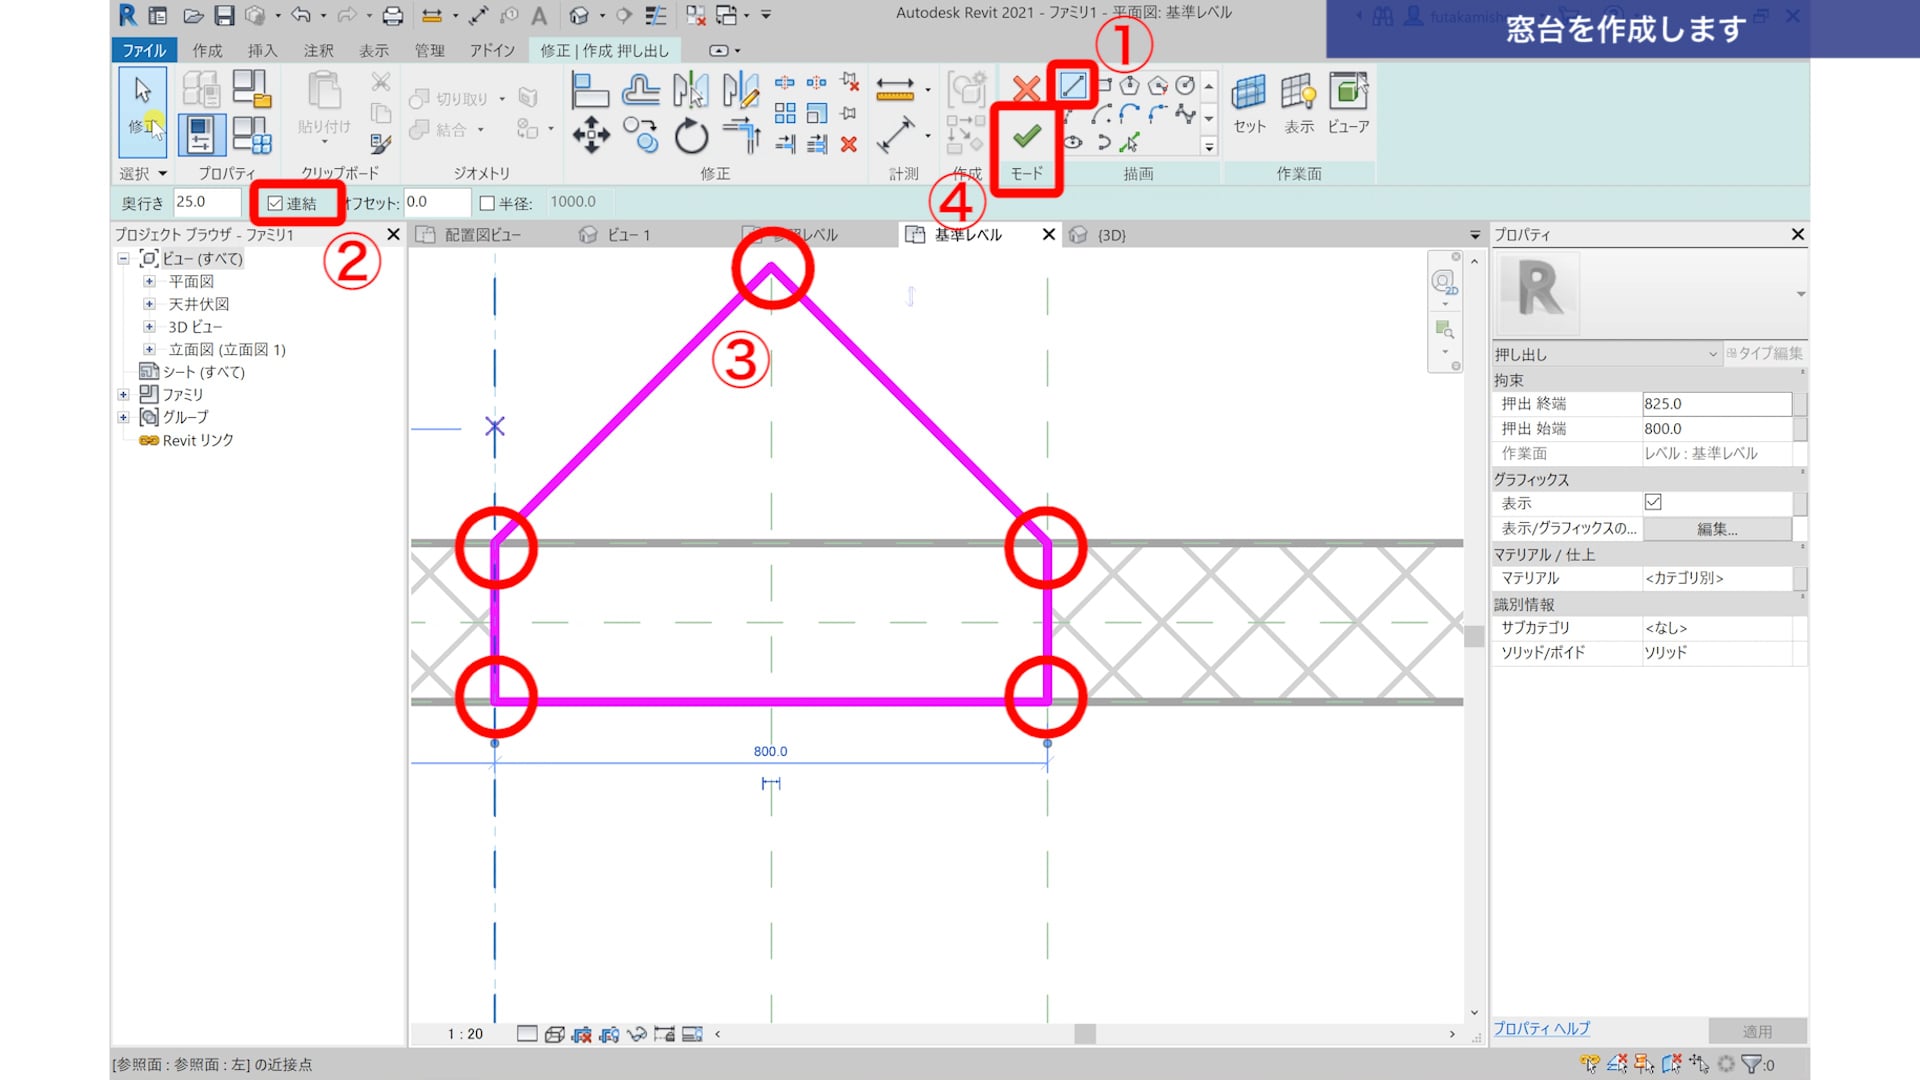Click the Set work plane icon
Screen dimensions: 1920x1080
pyautogui.click(x=1248, y=93)
